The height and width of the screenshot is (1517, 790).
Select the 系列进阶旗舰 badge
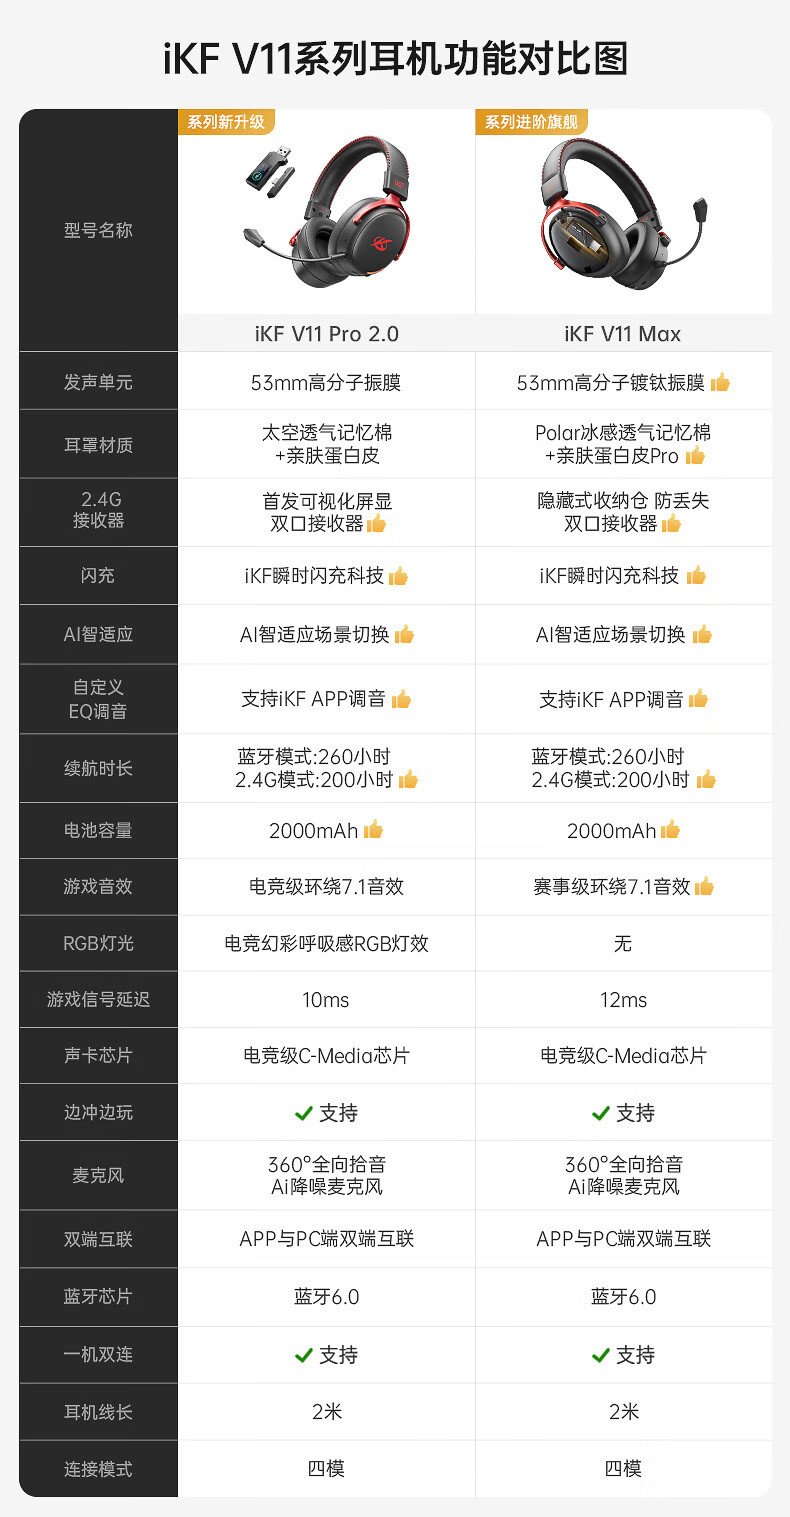[x=530, y=122]
